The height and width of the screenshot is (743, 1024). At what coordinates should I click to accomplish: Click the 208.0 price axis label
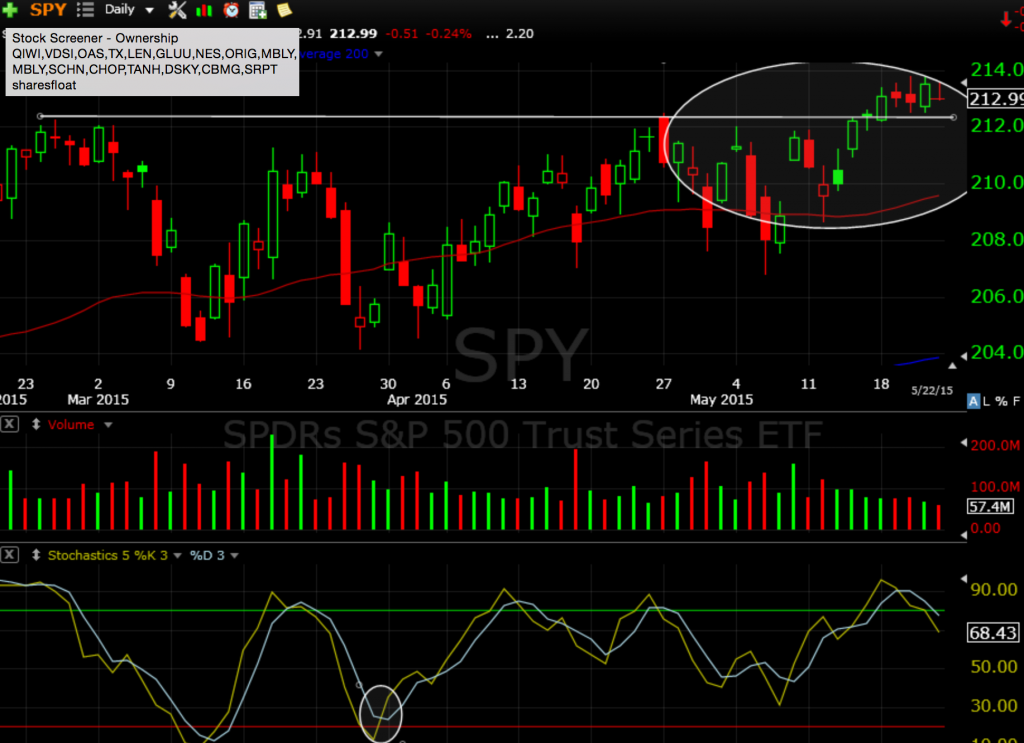click(997, 240)
